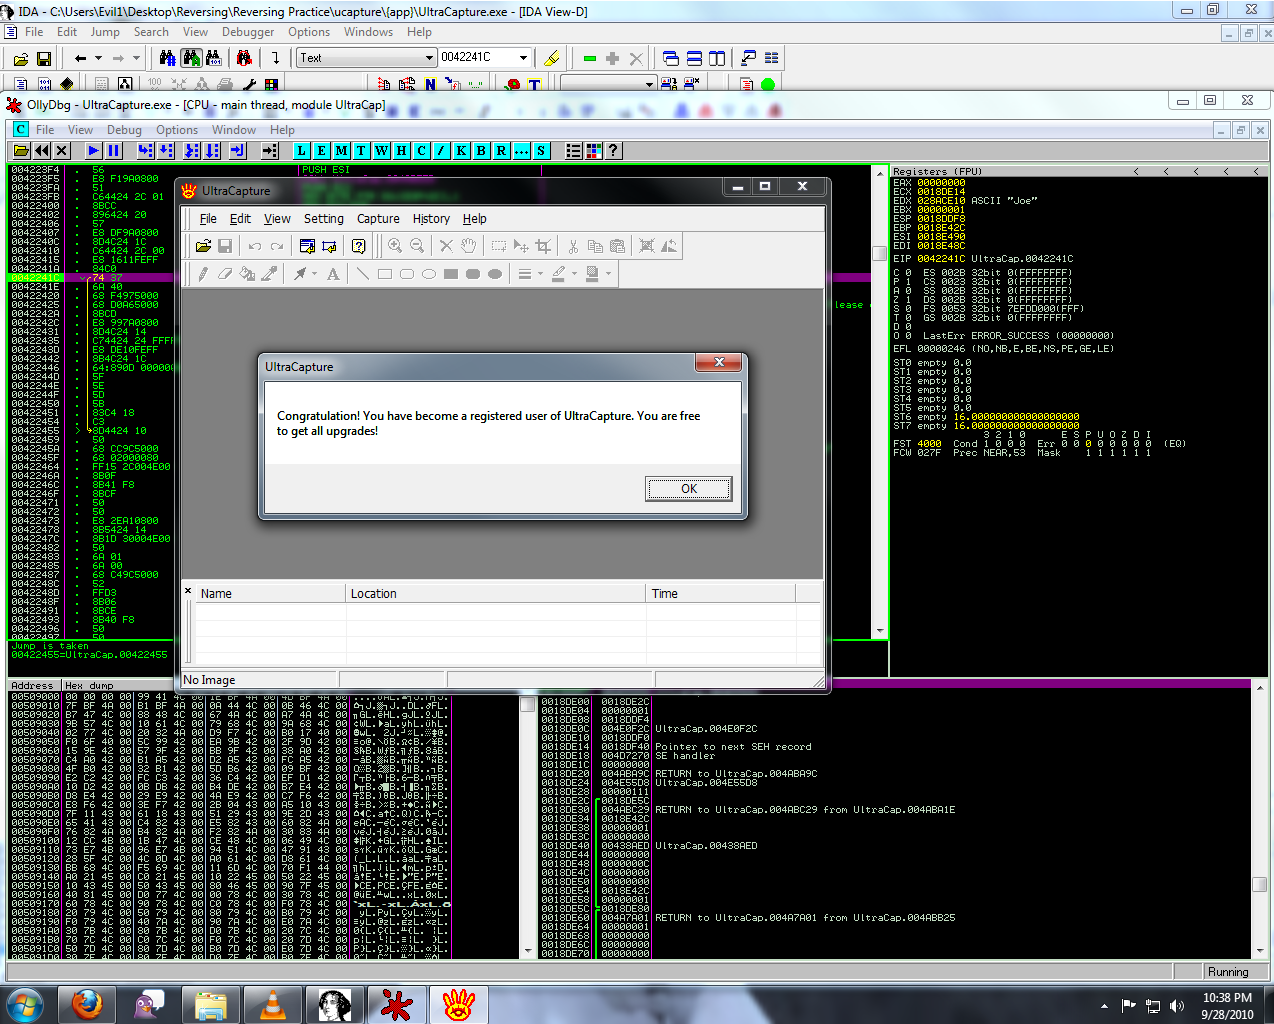Open the Setting menu in UltraCapture
Viewport: 1274px width, 1024px height.
tap(323, 219)
